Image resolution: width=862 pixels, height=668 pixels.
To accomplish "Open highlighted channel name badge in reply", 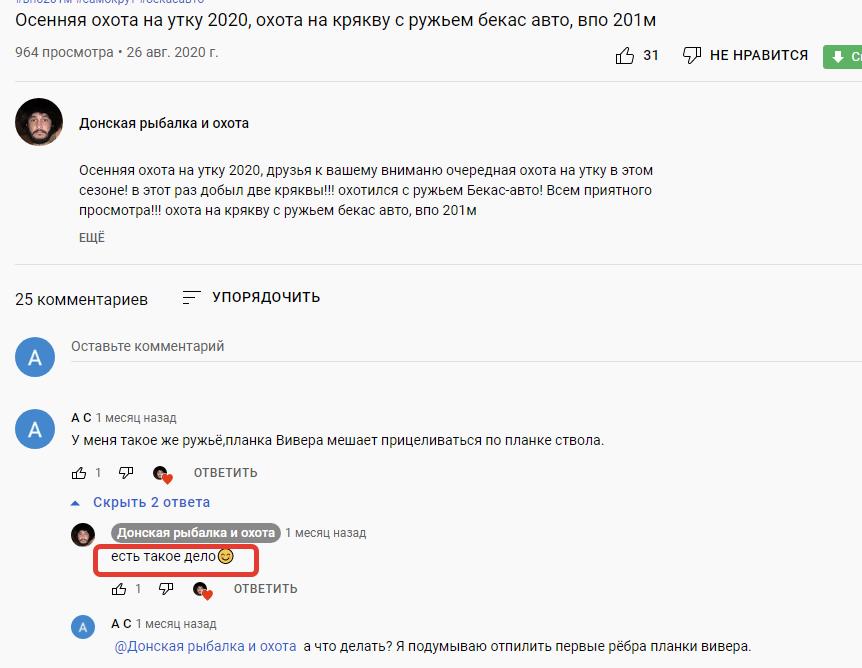I will tap(196, 533).
